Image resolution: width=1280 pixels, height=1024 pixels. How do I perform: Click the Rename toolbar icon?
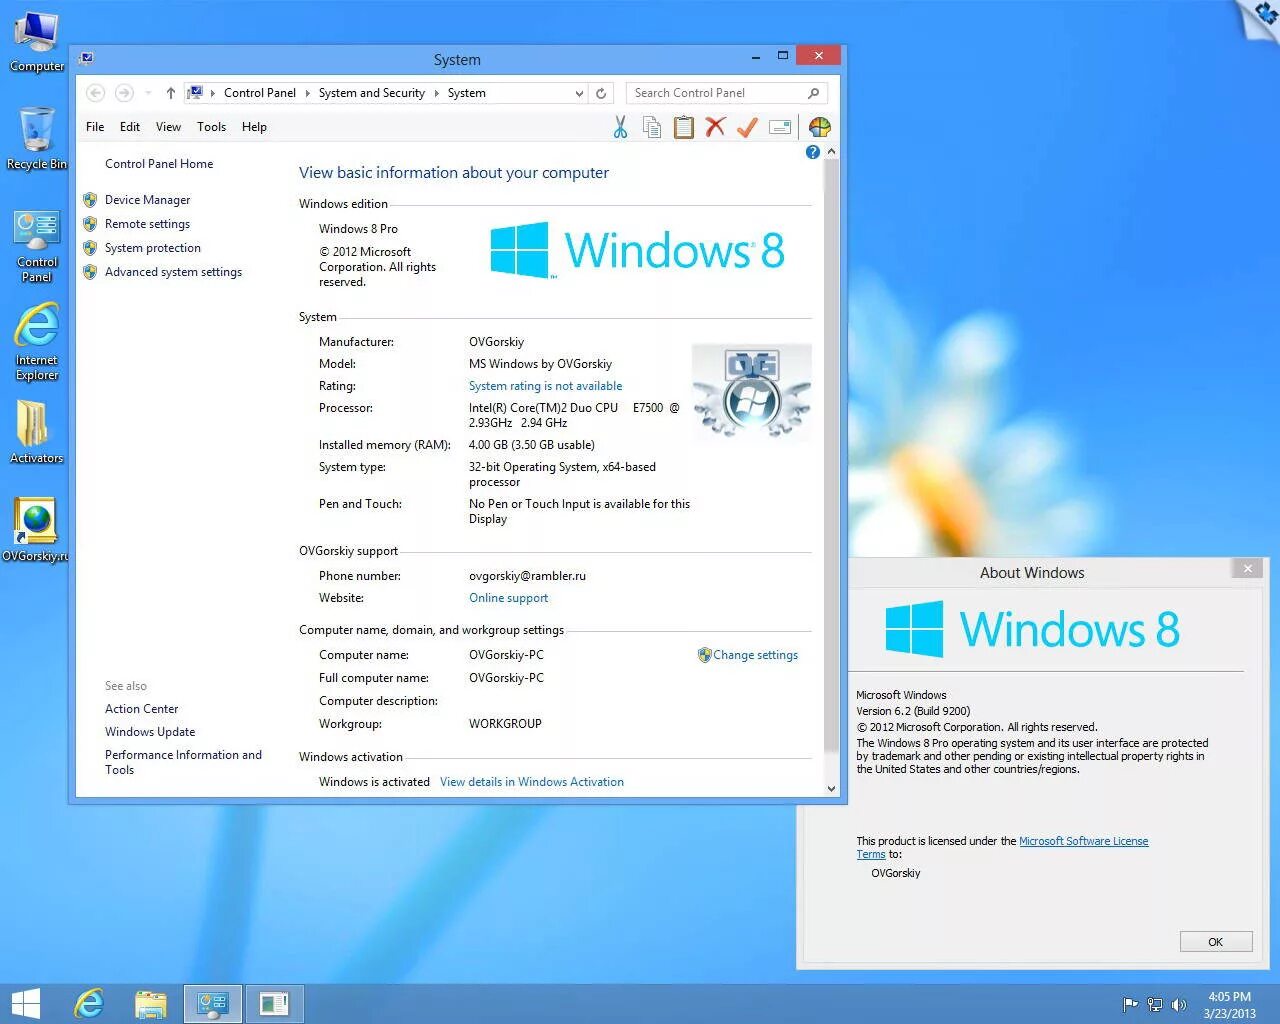pos(780,127)
